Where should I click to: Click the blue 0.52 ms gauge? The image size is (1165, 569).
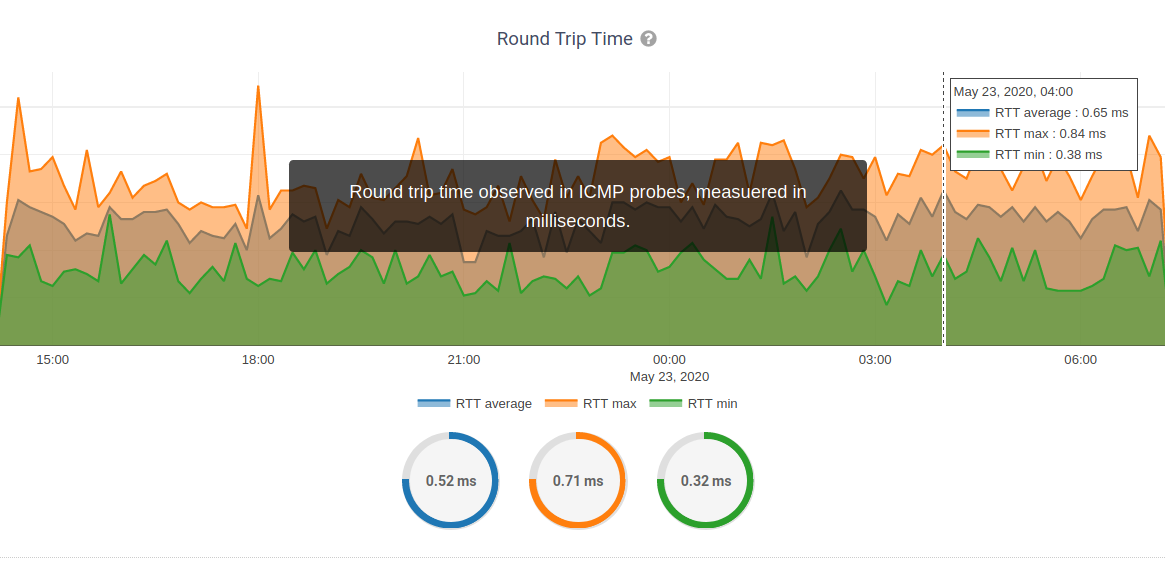[x=450, y=481]
